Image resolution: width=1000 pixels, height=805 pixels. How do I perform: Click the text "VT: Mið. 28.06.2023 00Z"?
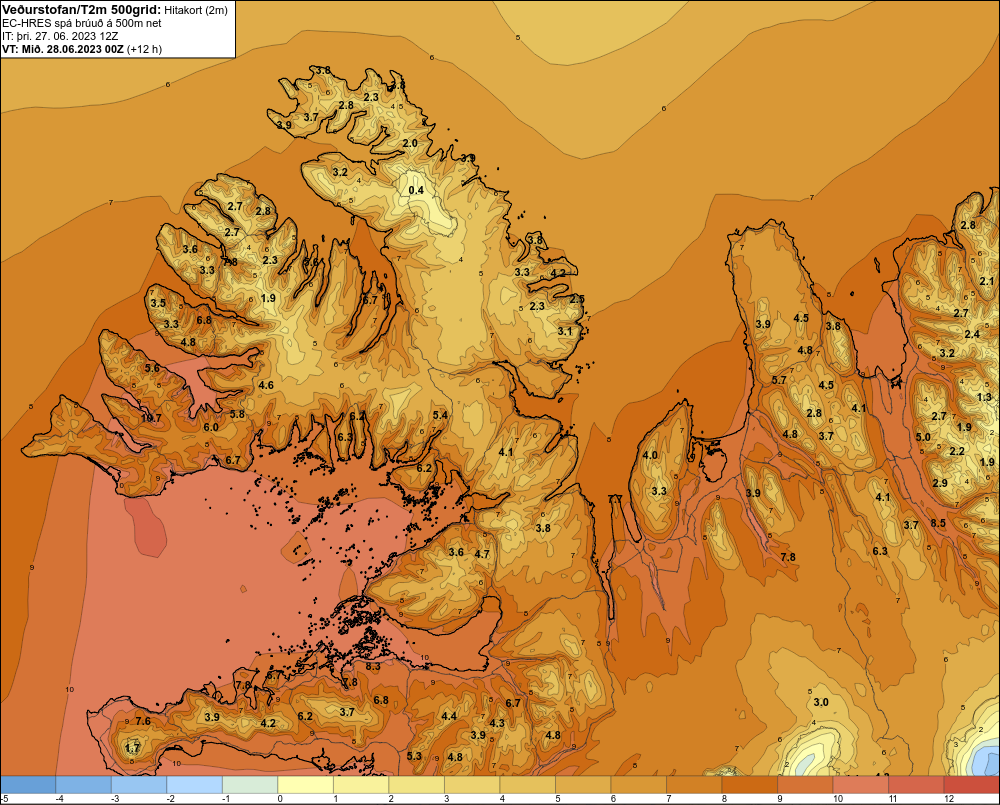(x=62, y=49)
